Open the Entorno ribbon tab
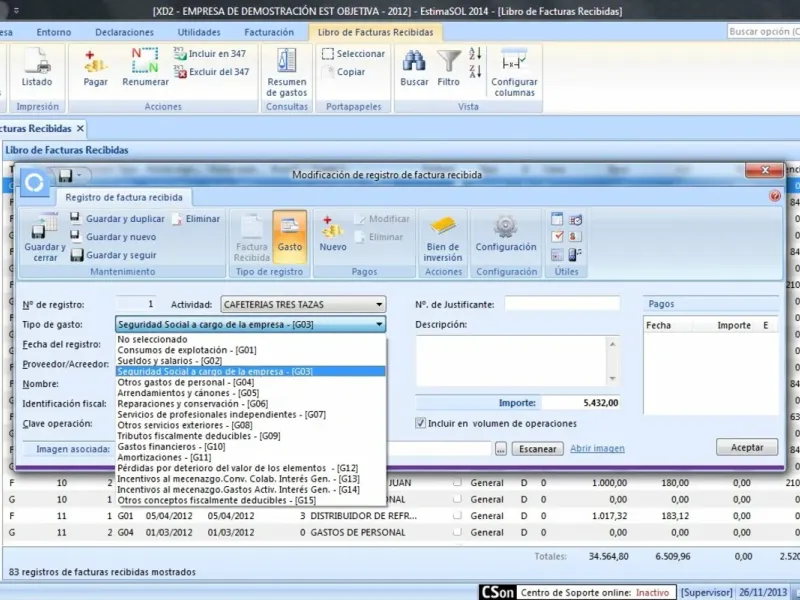800x600 pixels. point(54,32)
